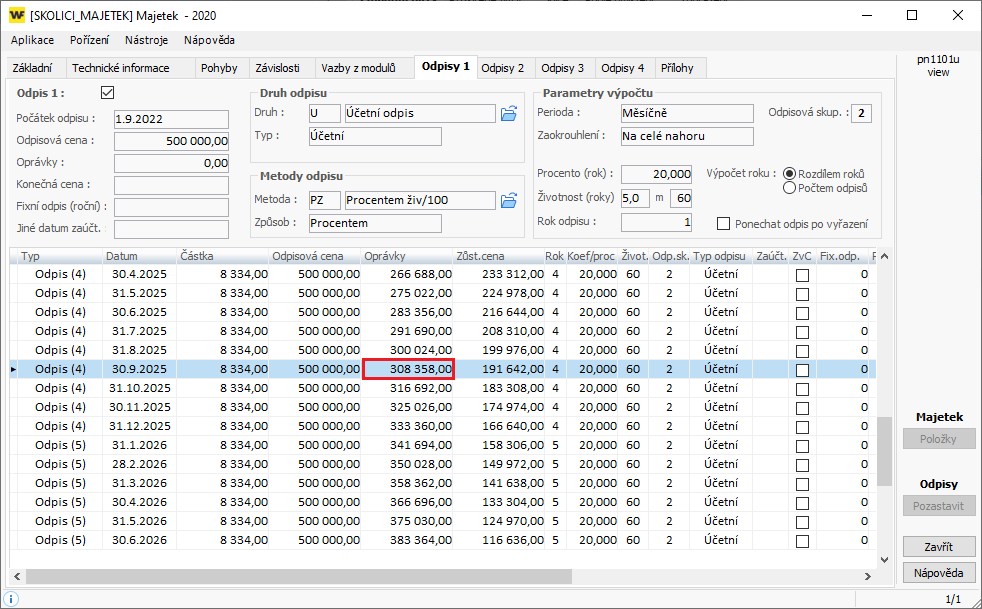Open the Druh odpisu folder lookup icon
Viewport: 982px width, 609px height.
pyautogui.click(x=509, y=113)
